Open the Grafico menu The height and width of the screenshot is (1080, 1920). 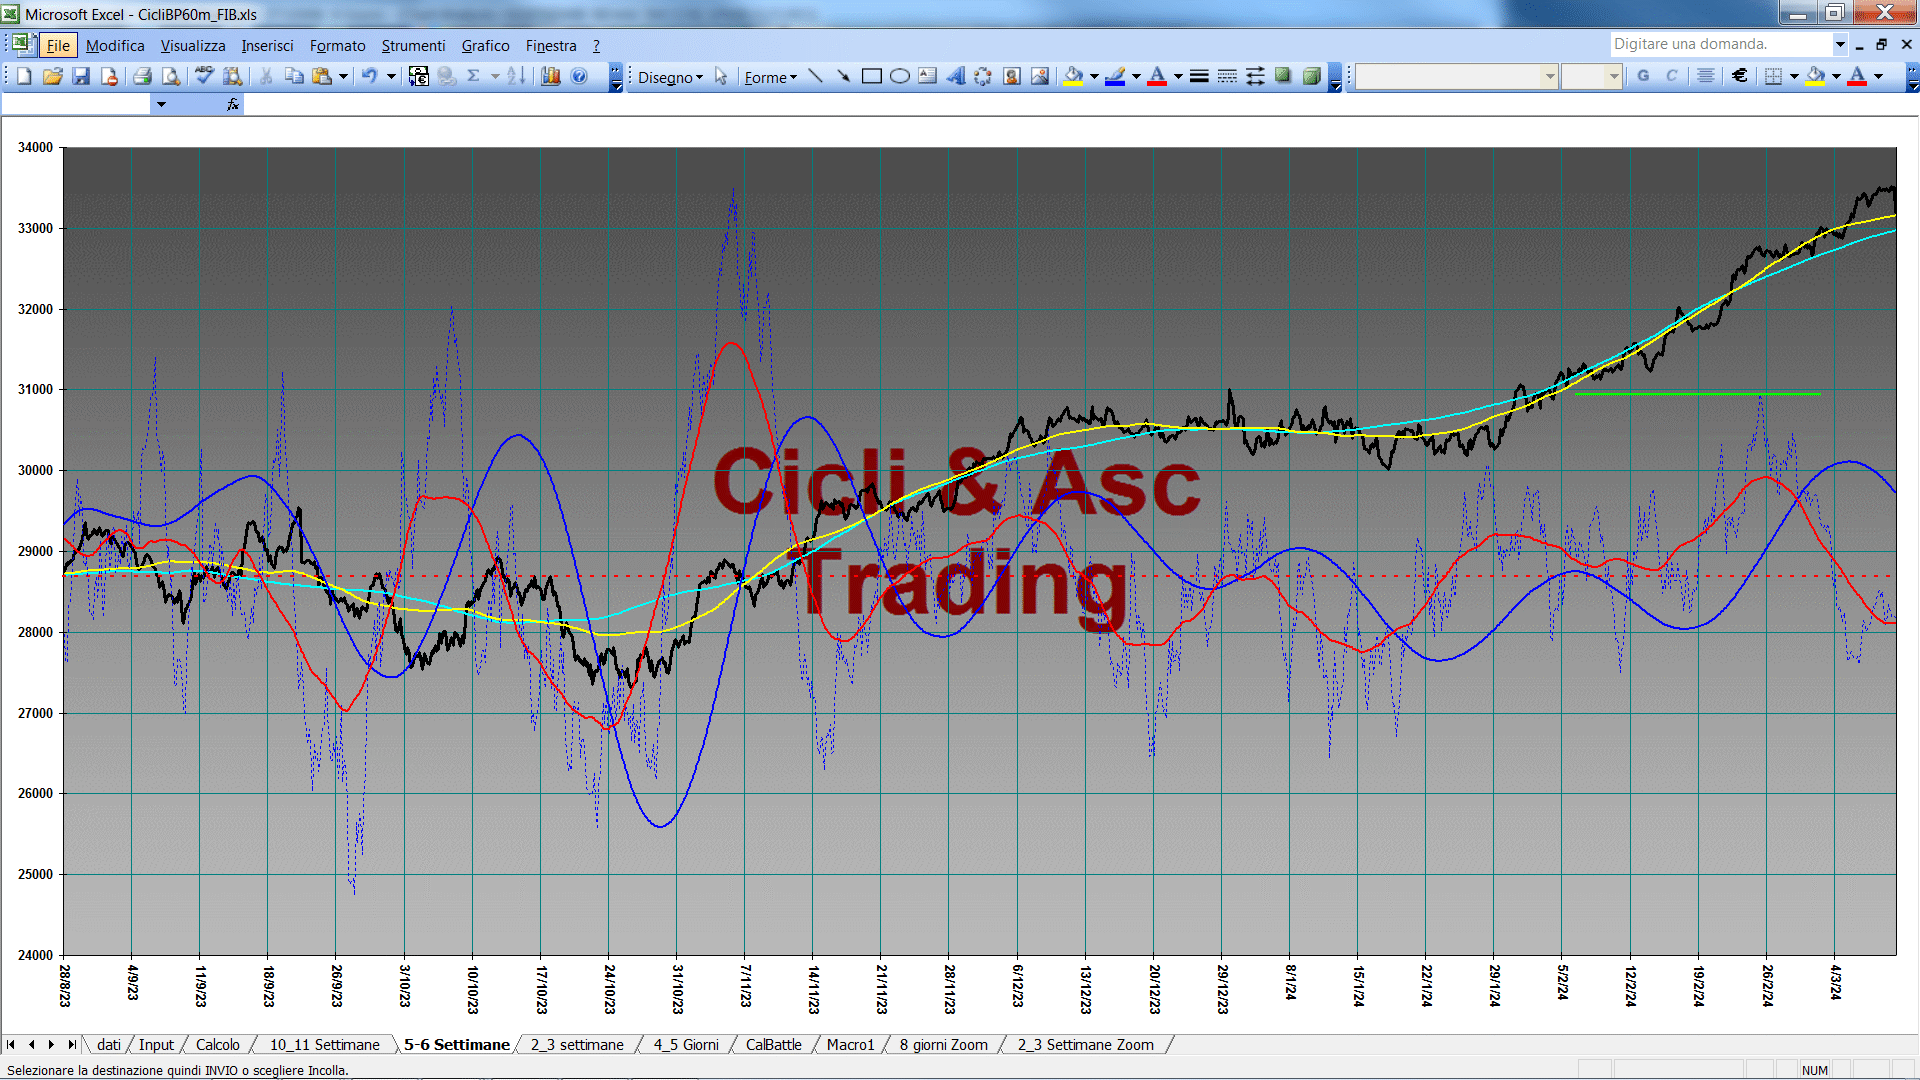485,45
